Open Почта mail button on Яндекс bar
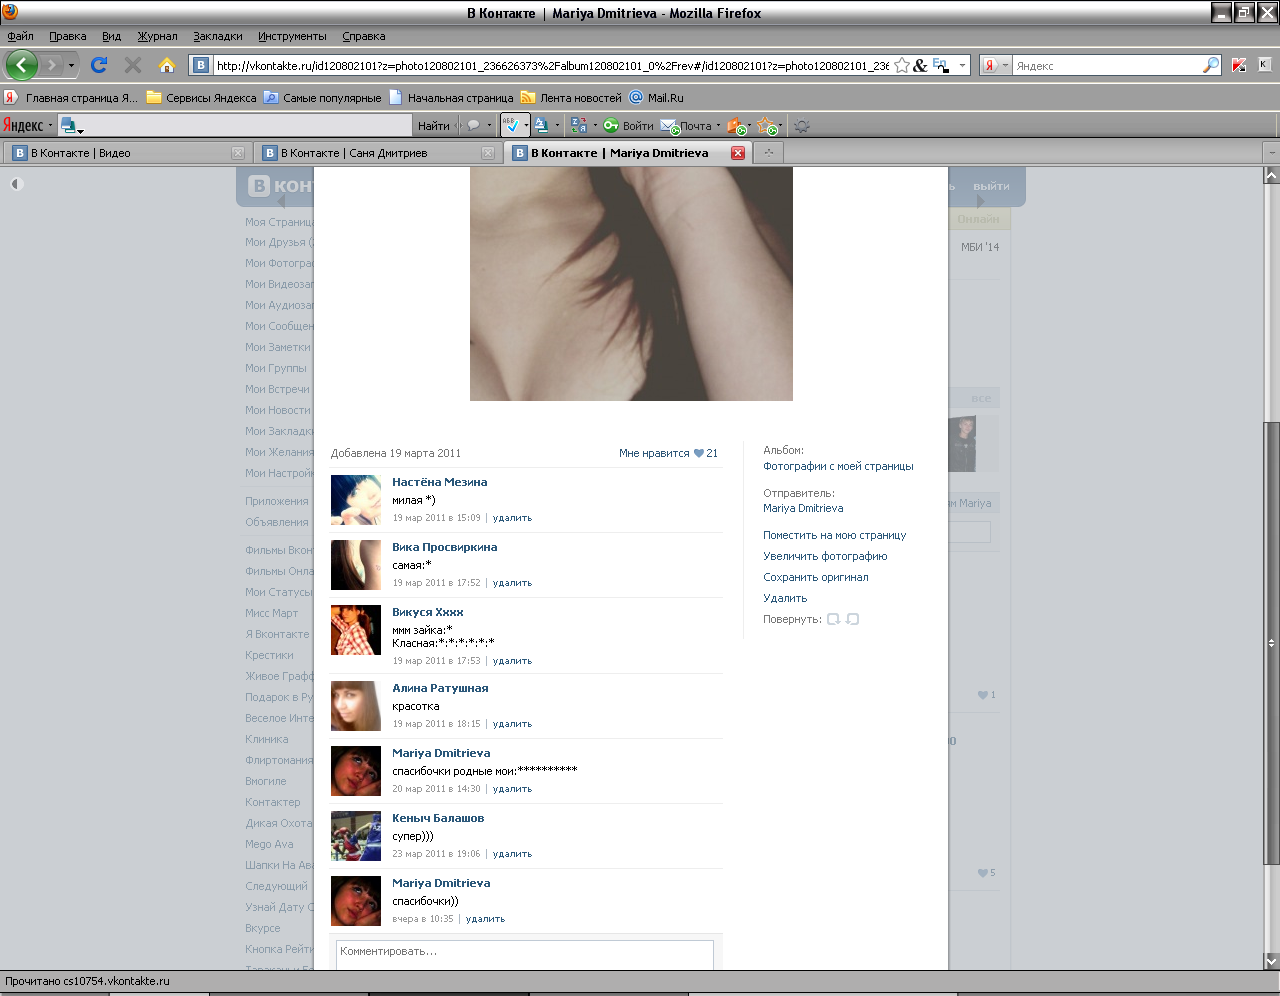1280x996 pixels. (686, 126)
